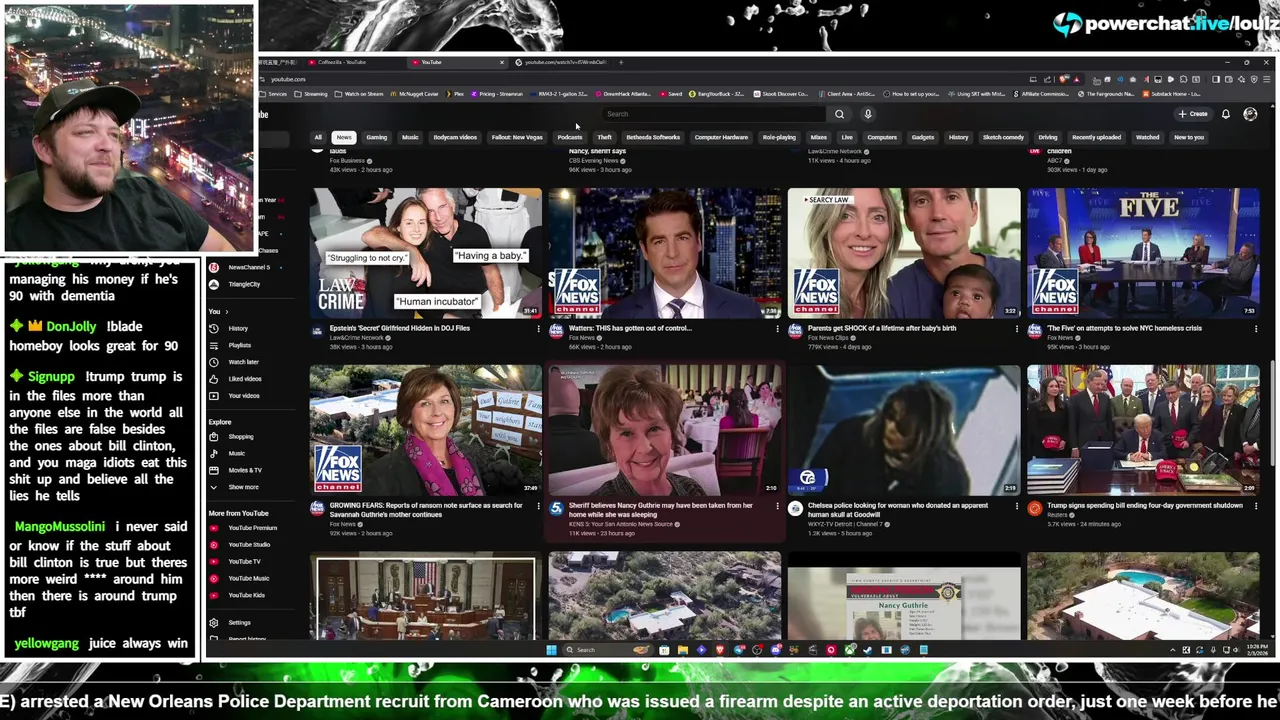Open the McNugget Caviar bookmark
The width and height of the screenshot is (1280, 720).
[415, 94]
